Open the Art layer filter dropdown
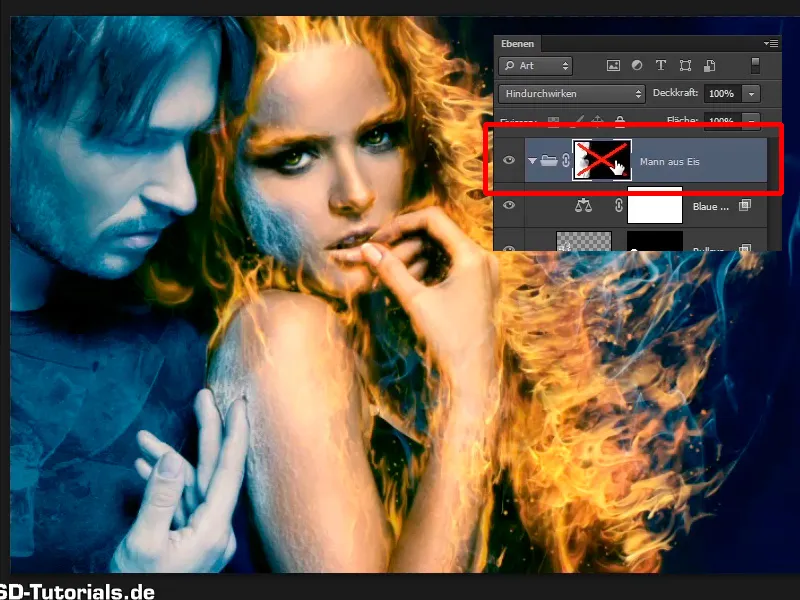800x600 pixels. [x=535, y=66]
